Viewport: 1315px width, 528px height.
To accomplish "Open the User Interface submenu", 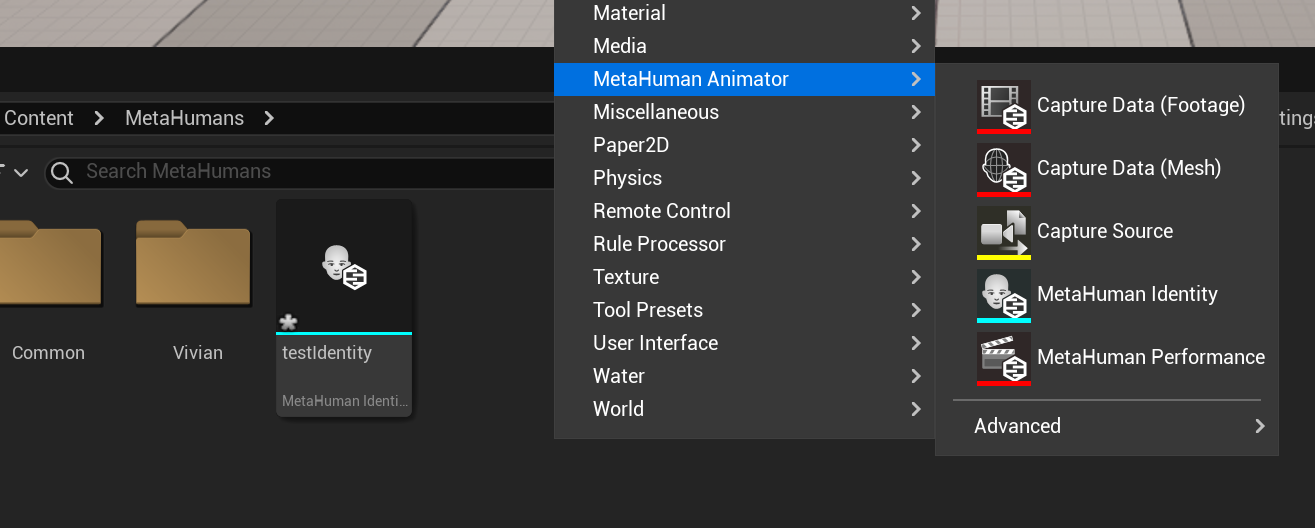I will [744, 343].
